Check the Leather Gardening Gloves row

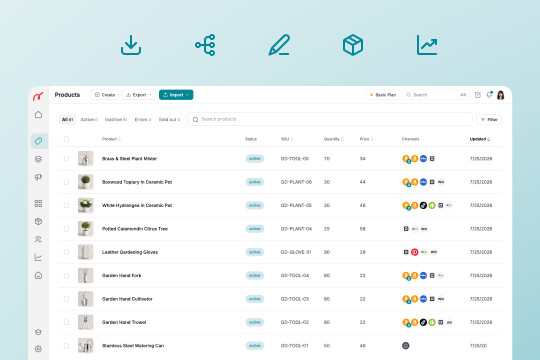66,252
